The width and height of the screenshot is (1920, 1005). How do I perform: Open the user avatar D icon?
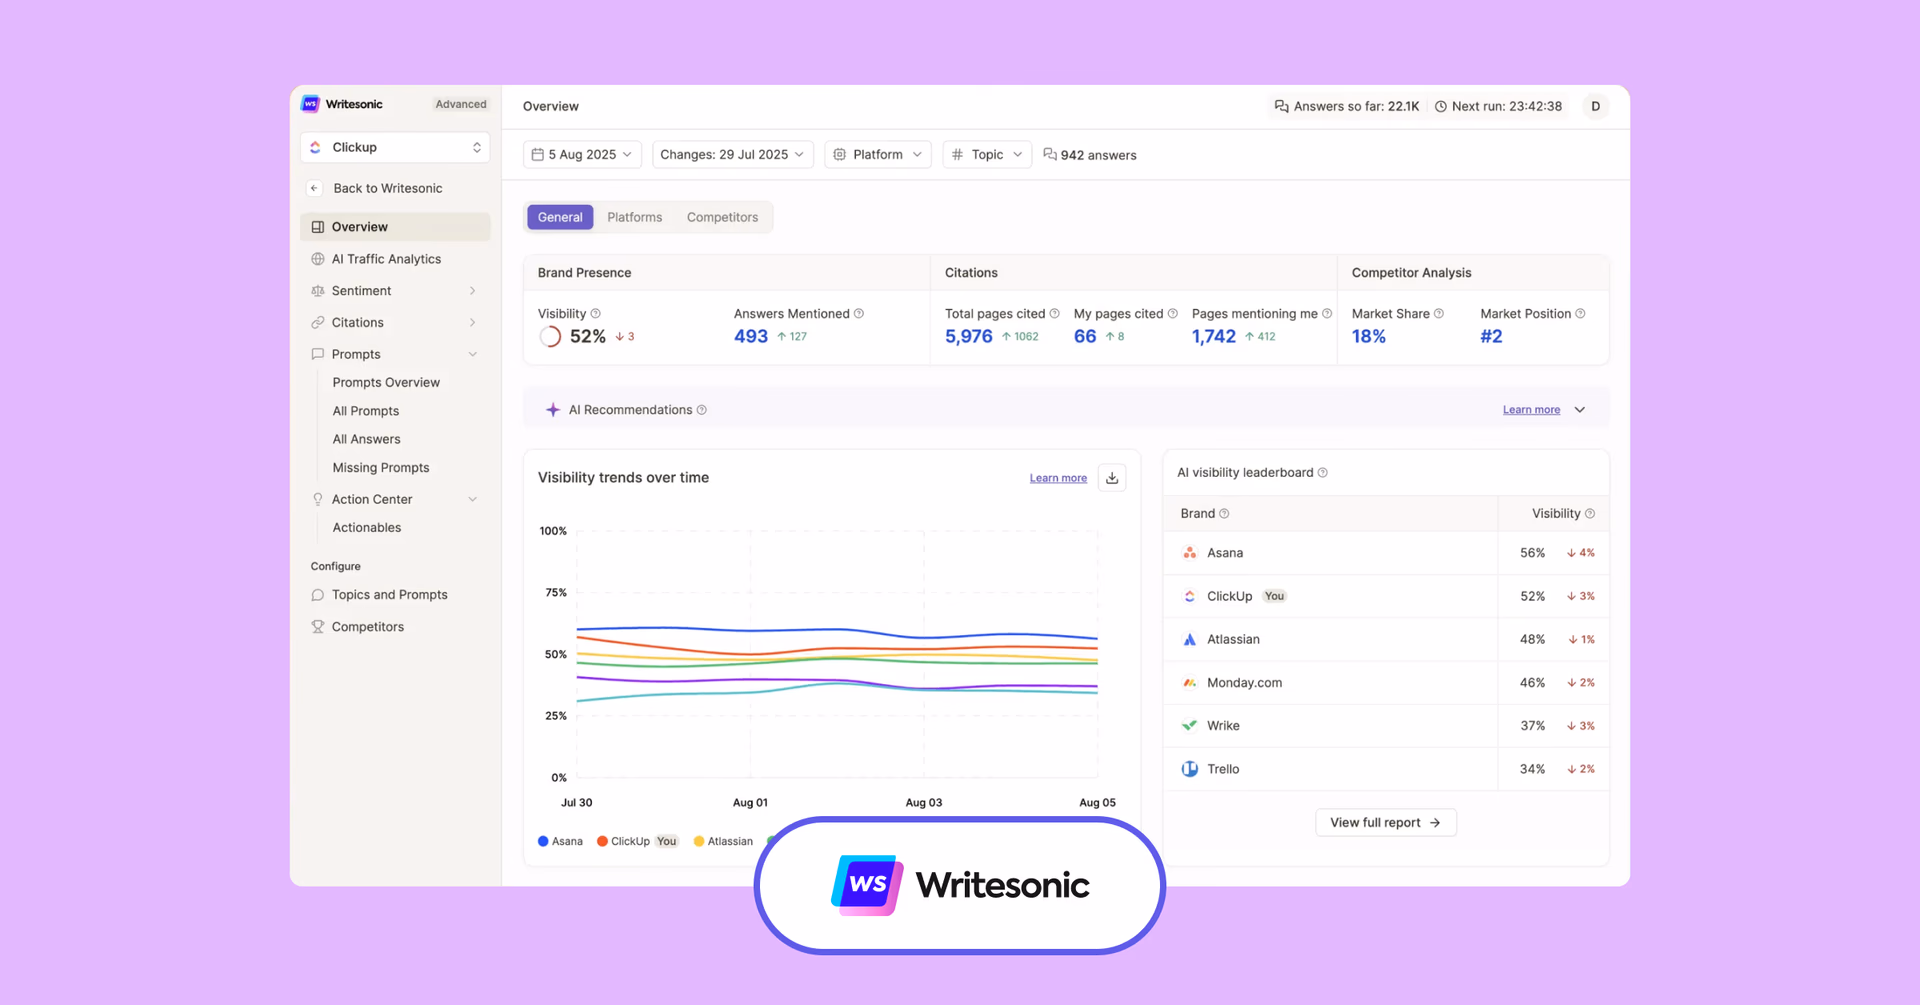[x=1595, y=106]
